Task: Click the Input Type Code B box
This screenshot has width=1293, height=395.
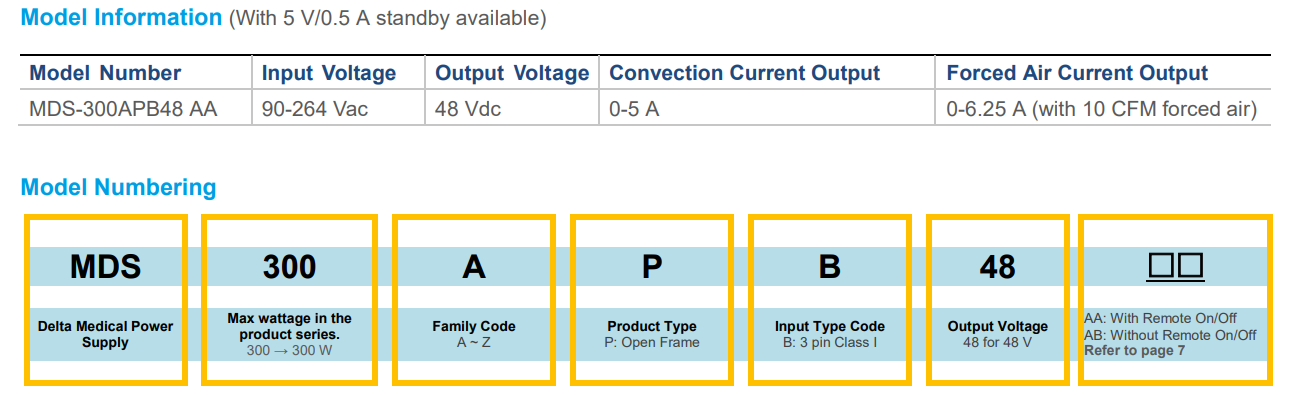Action: [x=830, y=299]
